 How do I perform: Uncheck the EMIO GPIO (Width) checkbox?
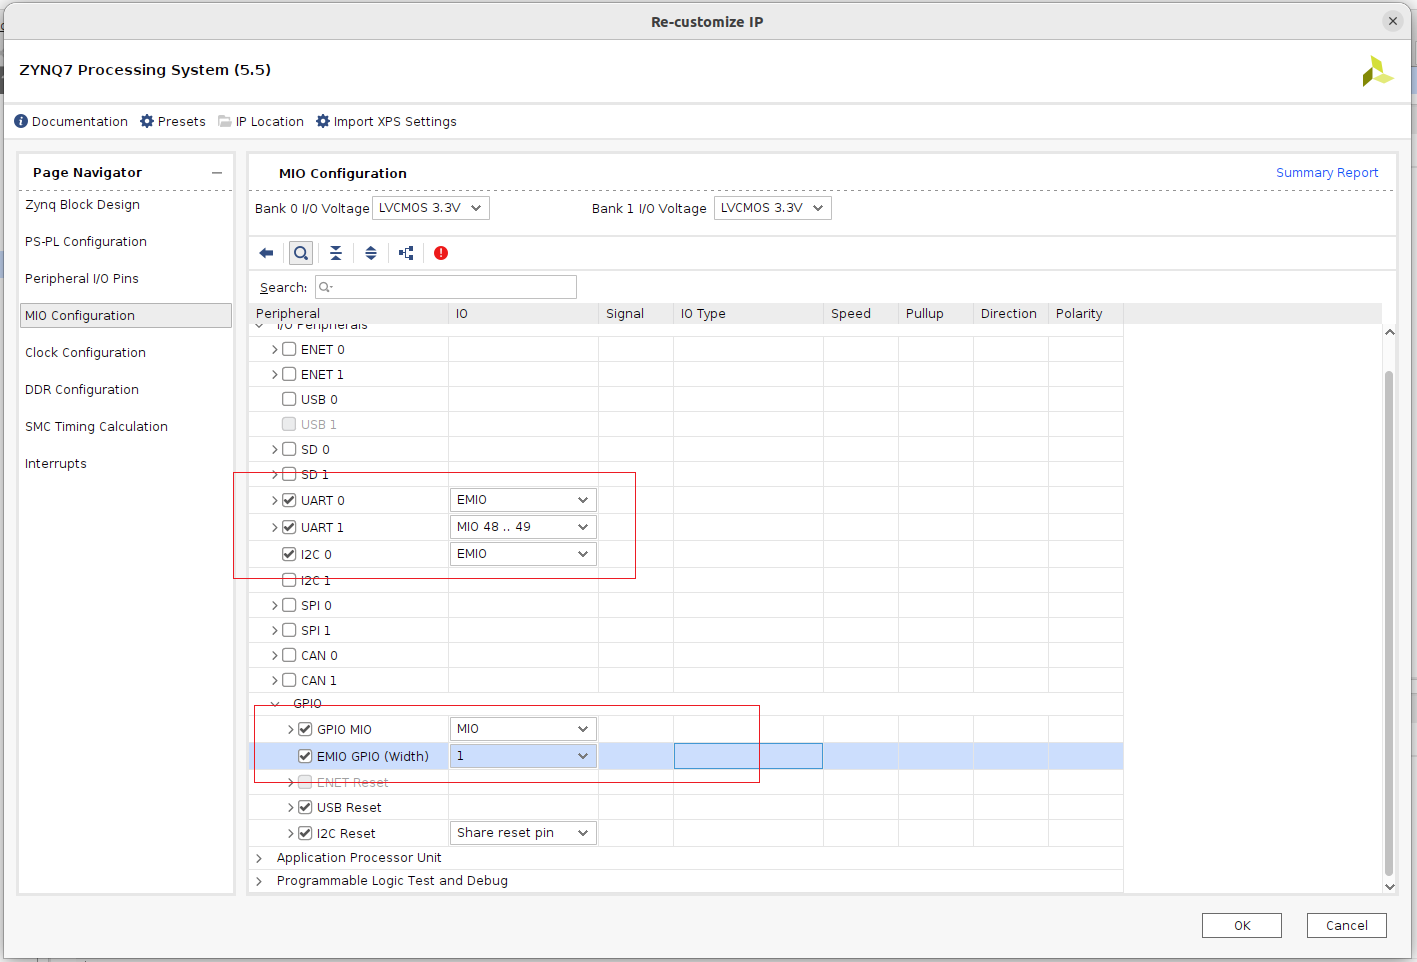click(x=305, y=756)
